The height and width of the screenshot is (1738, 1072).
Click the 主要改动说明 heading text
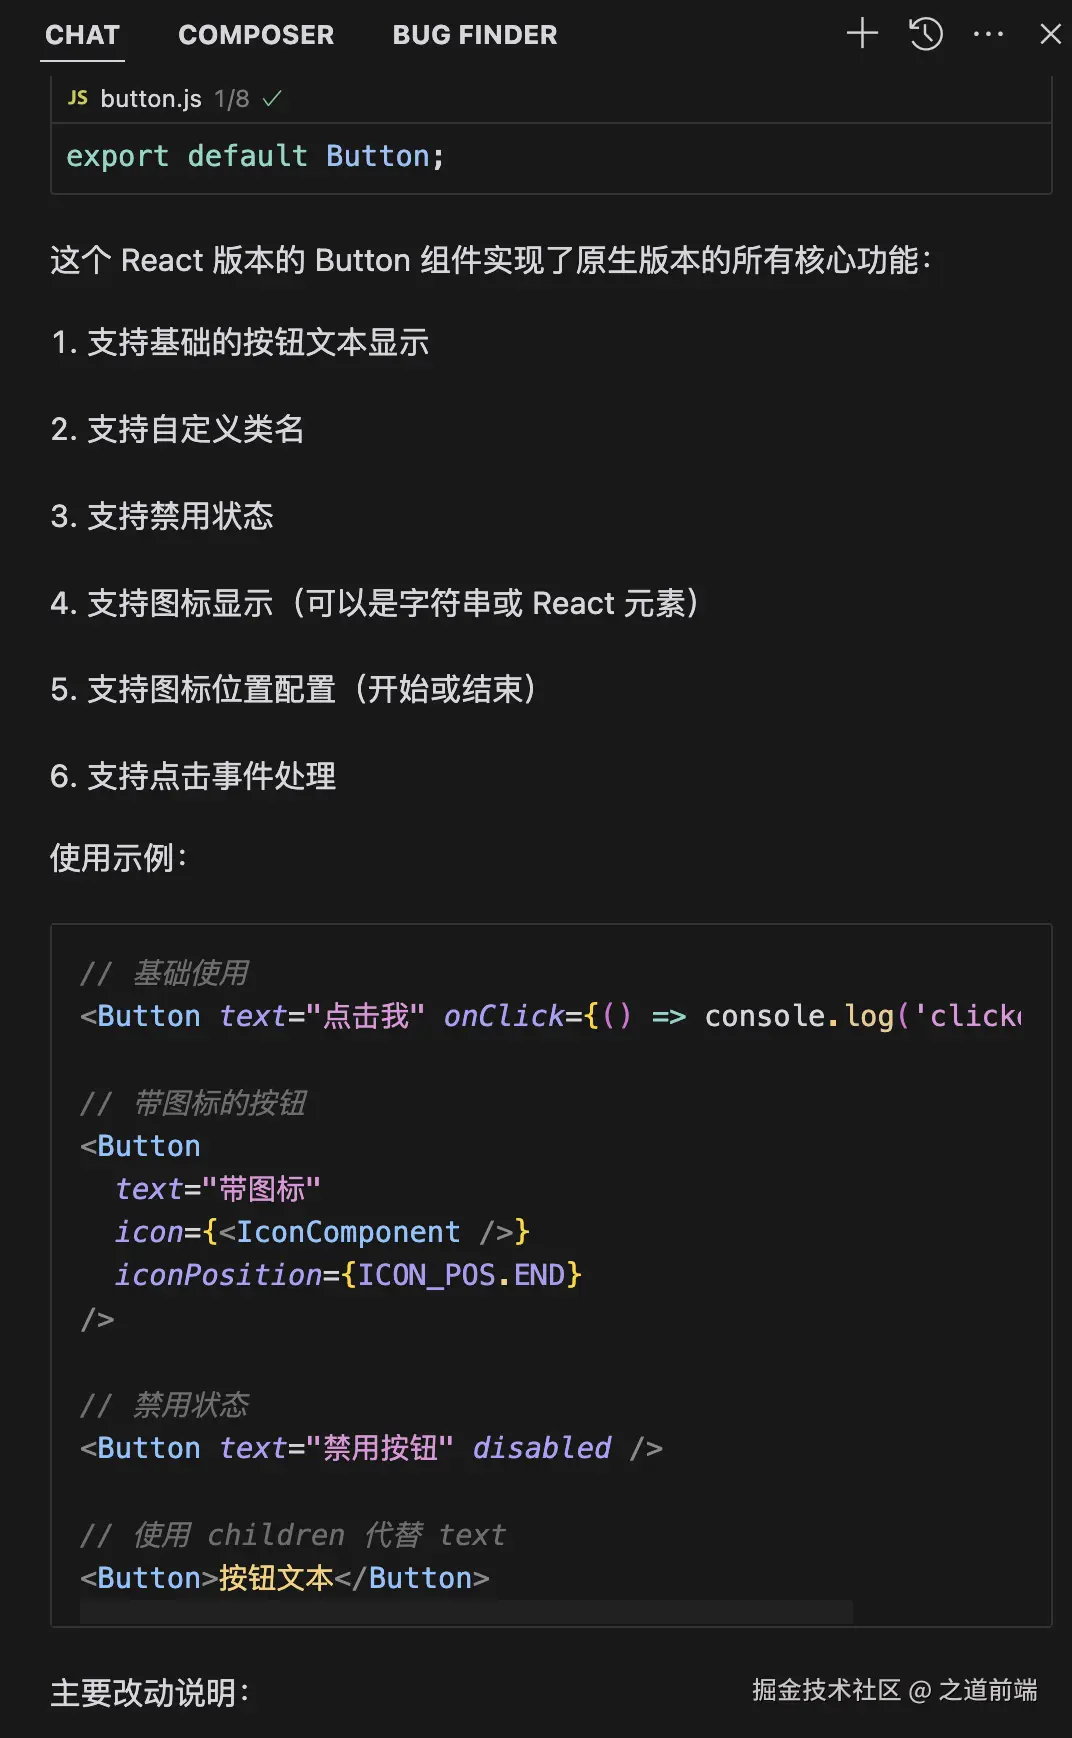pyautogui.click(x=150, y=1692)
